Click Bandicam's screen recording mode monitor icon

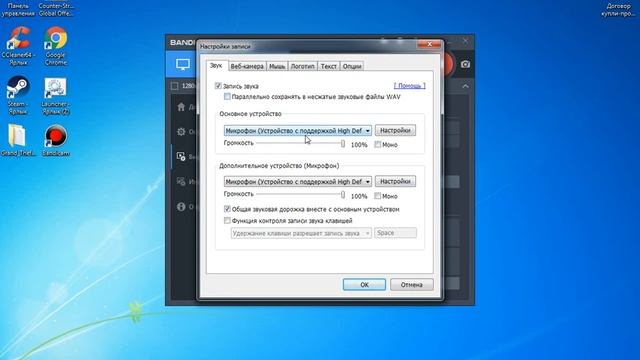(x=182, y=64)
